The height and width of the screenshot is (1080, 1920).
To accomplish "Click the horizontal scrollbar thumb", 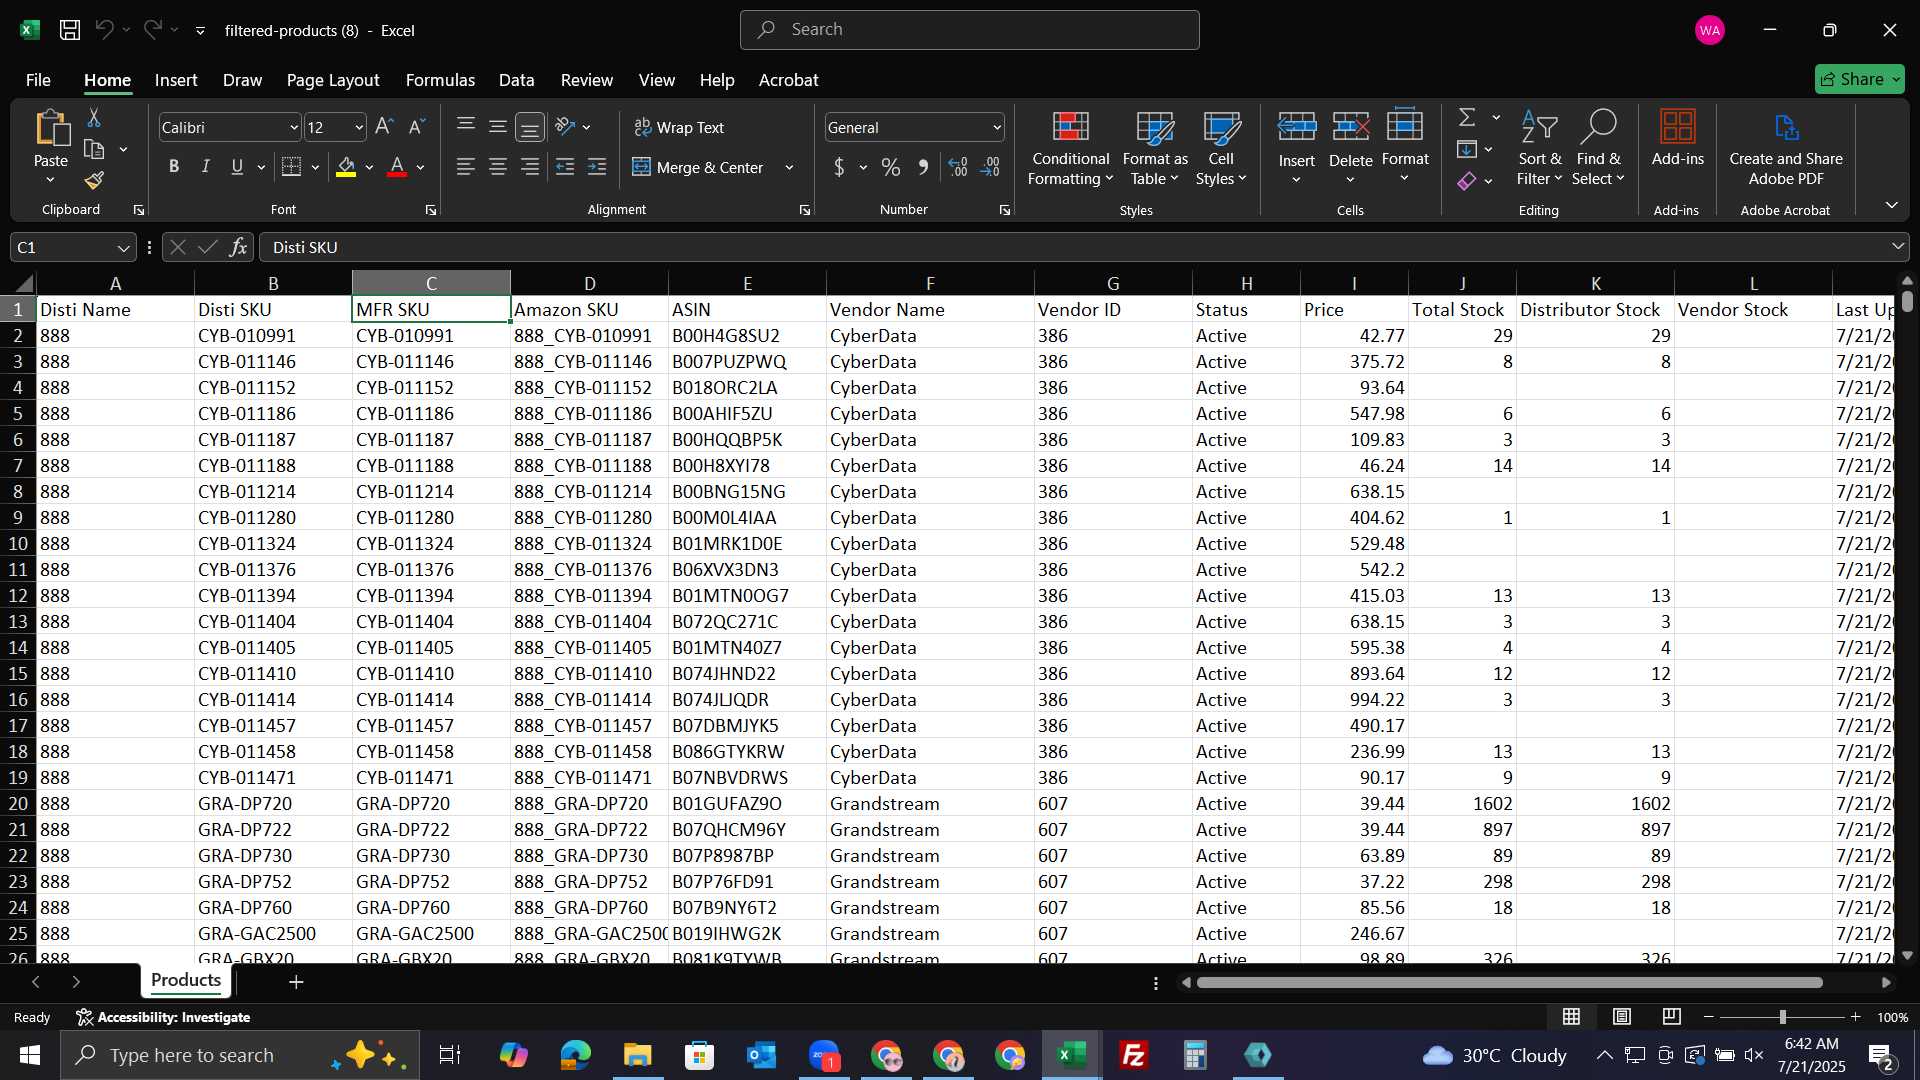I will tap(1509, 983).
